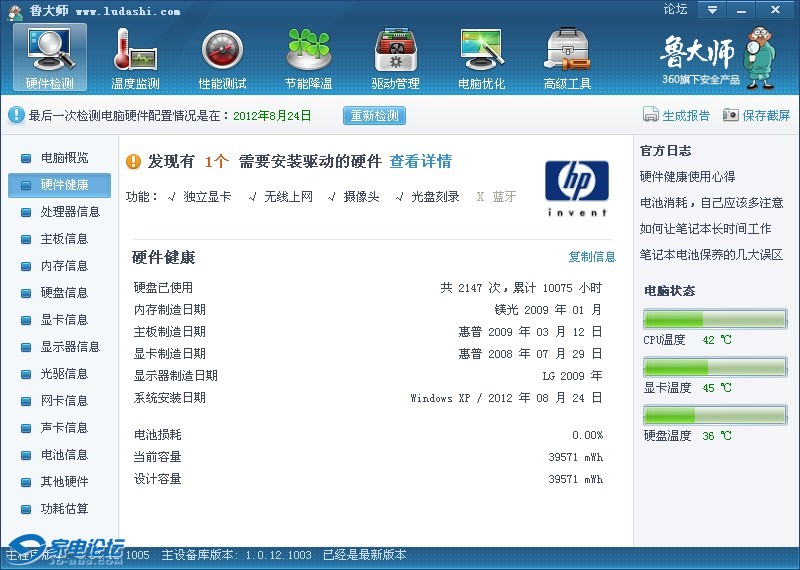Select 网卡信息 in the sidebar
The height and width of the screenshot is (570, 800).
pos(59,401)
